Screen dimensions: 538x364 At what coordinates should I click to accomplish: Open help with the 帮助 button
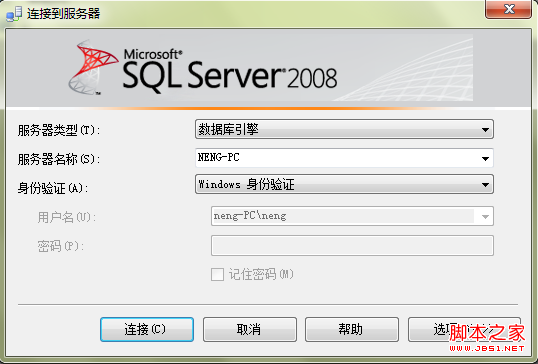point(352,329)
